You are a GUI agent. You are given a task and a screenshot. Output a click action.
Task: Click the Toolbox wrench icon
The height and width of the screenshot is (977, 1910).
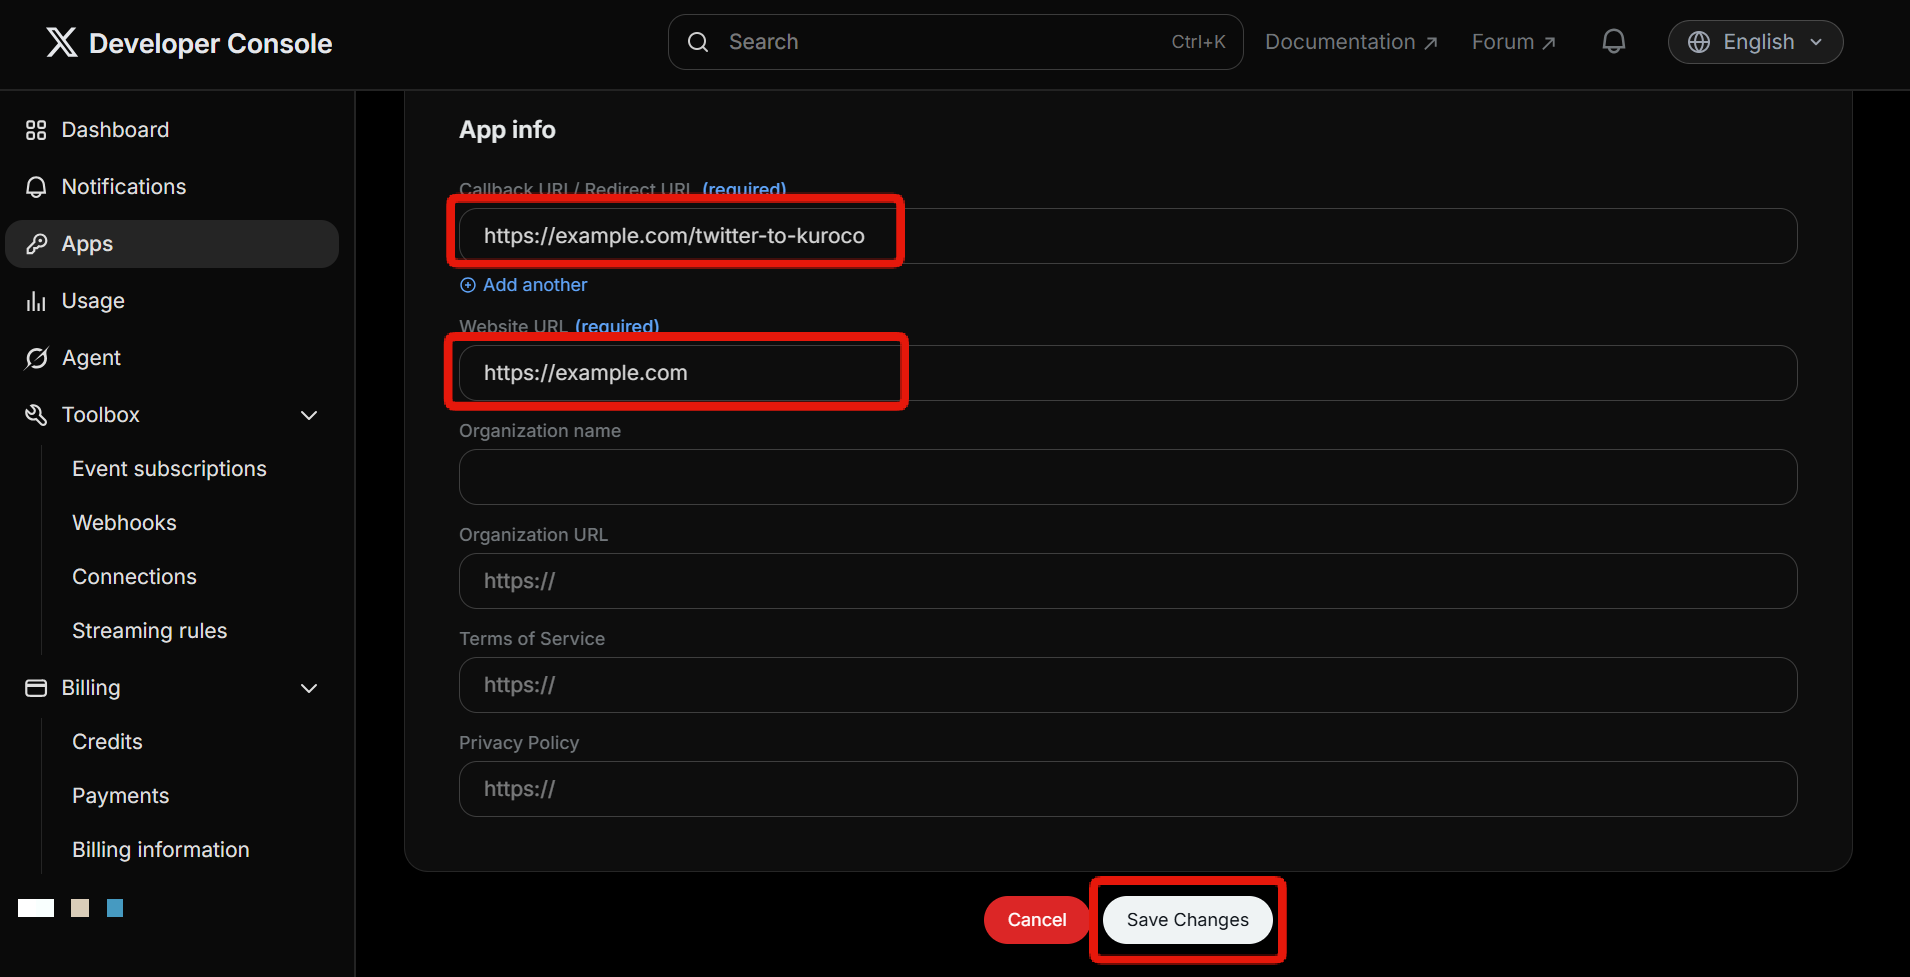point(36,415)
